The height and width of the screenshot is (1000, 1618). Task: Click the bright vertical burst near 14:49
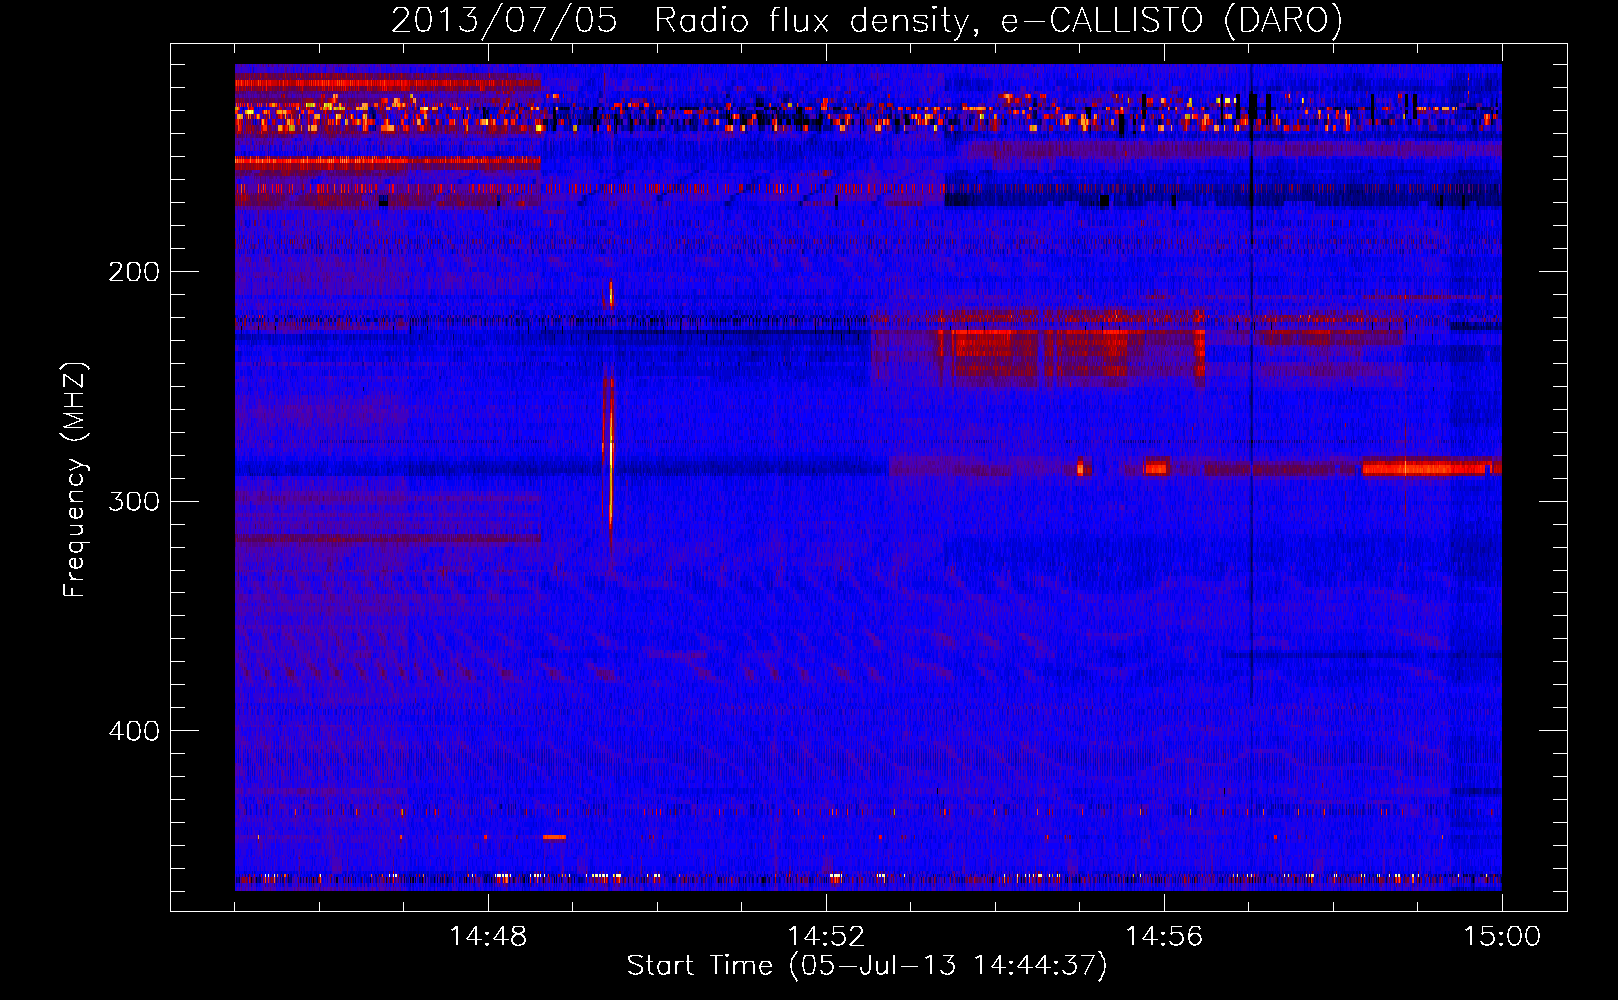[610, 450]
